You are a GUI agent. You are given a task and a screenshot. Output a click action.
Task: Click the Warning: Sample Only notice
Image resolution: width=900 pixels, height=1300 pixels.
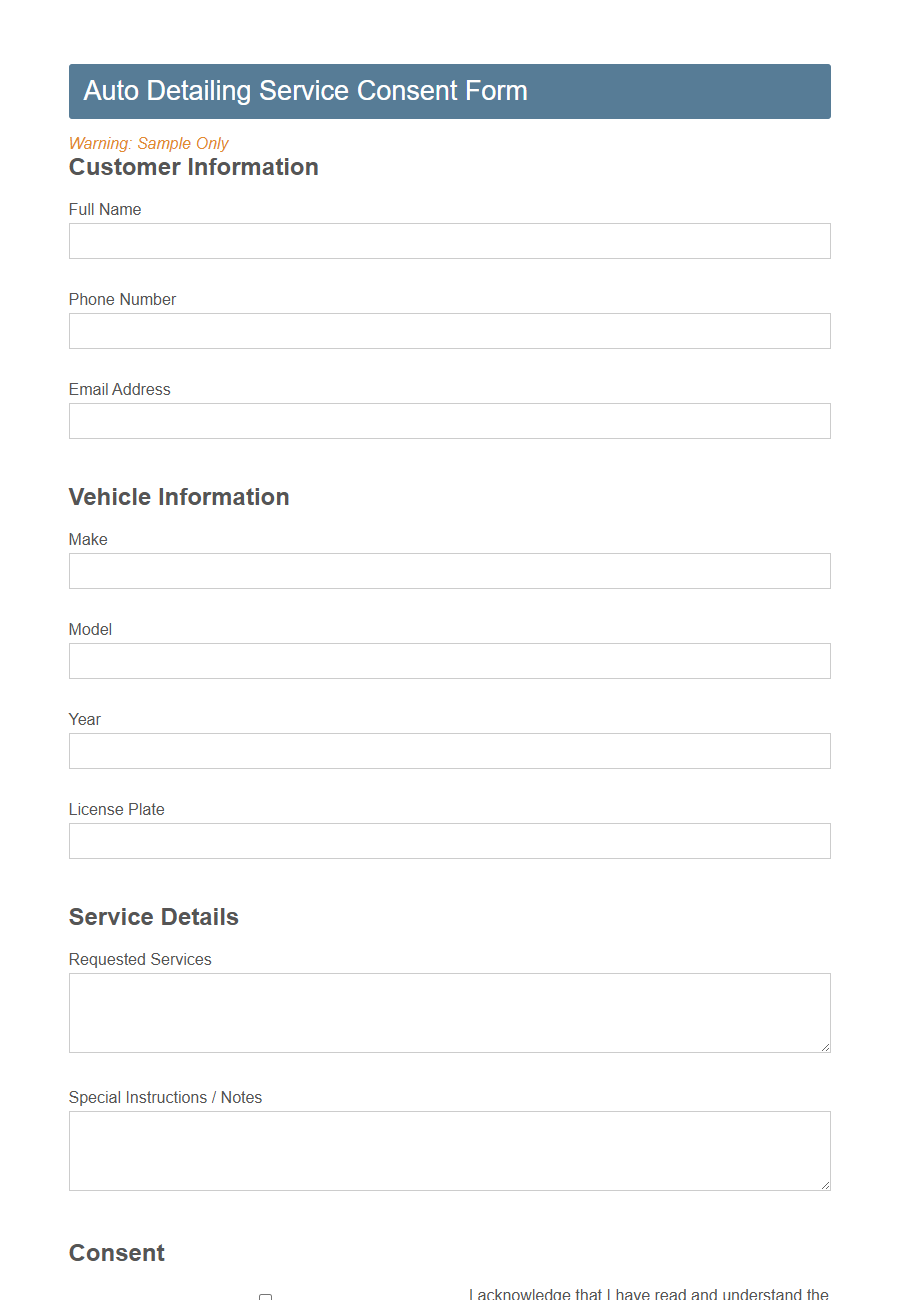(148, 143)
